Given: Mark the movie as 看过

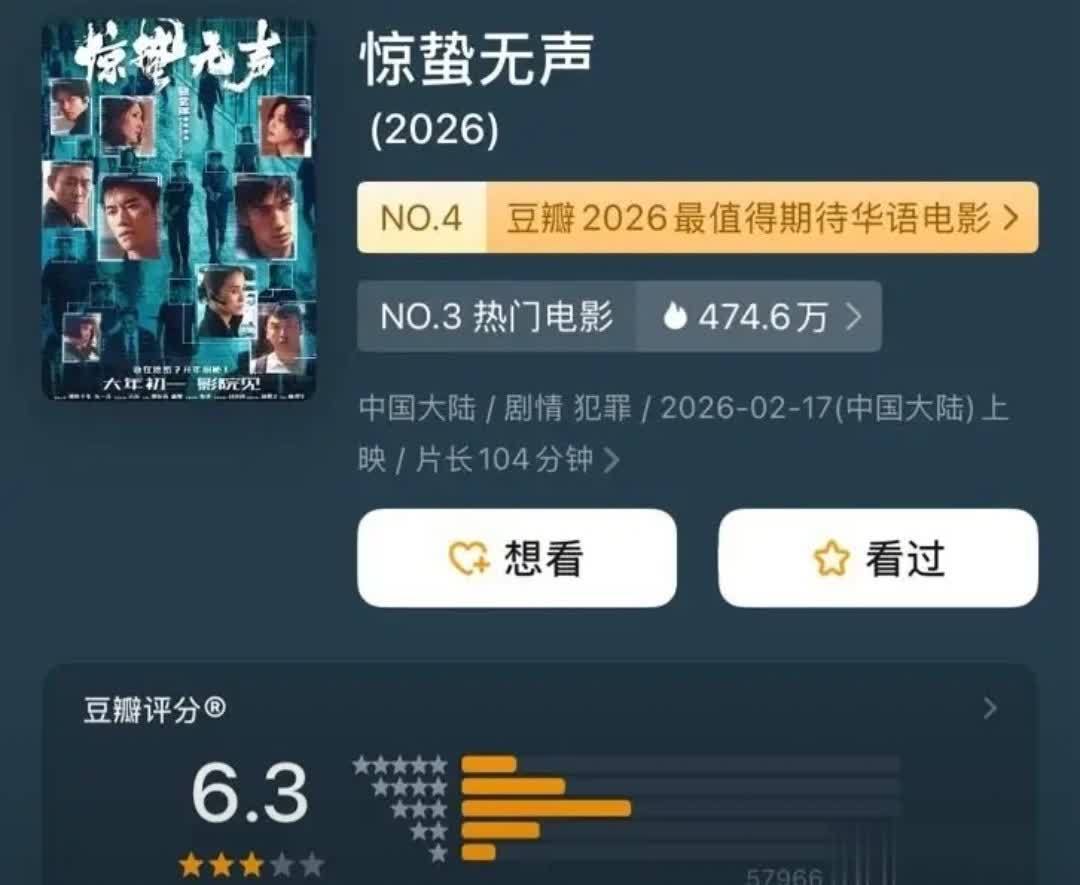Looking at the screenshot, I should click(878, 558).
